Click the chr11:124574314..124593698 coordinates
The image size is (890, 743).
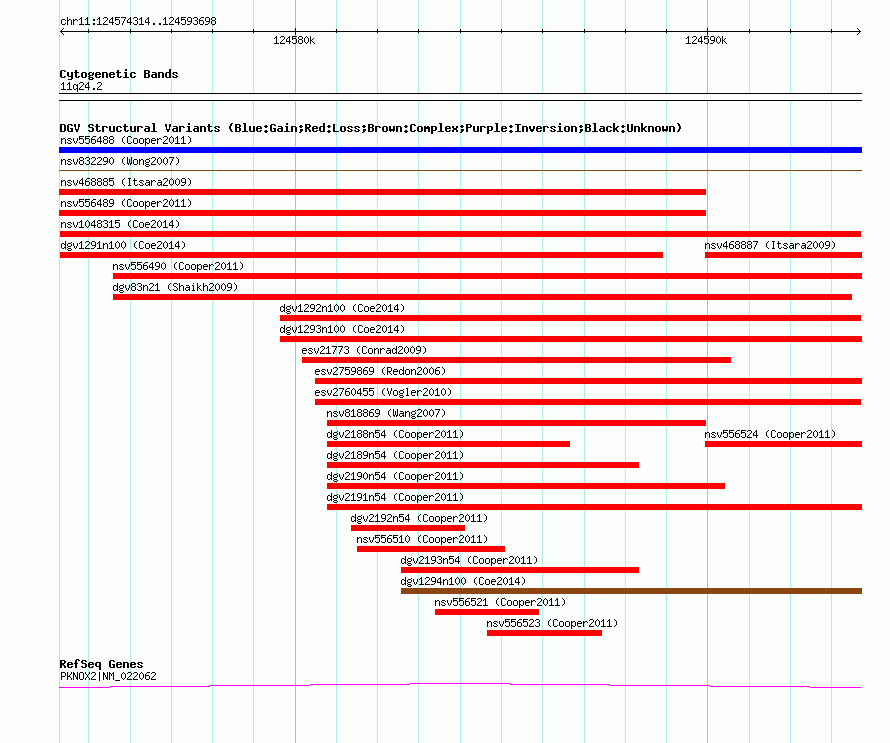point(138,21)
